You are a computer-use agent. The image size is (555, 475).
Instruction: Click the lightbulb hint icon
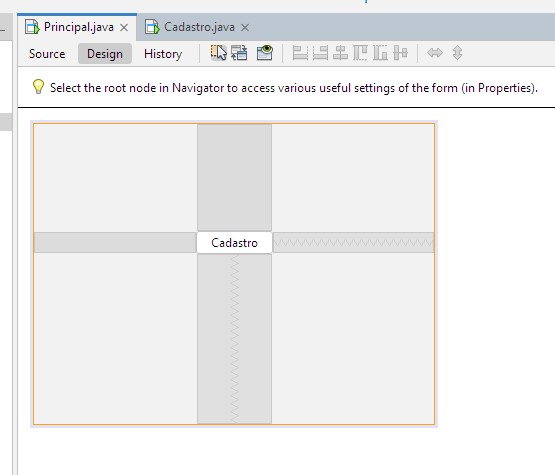tap(38, 87)
